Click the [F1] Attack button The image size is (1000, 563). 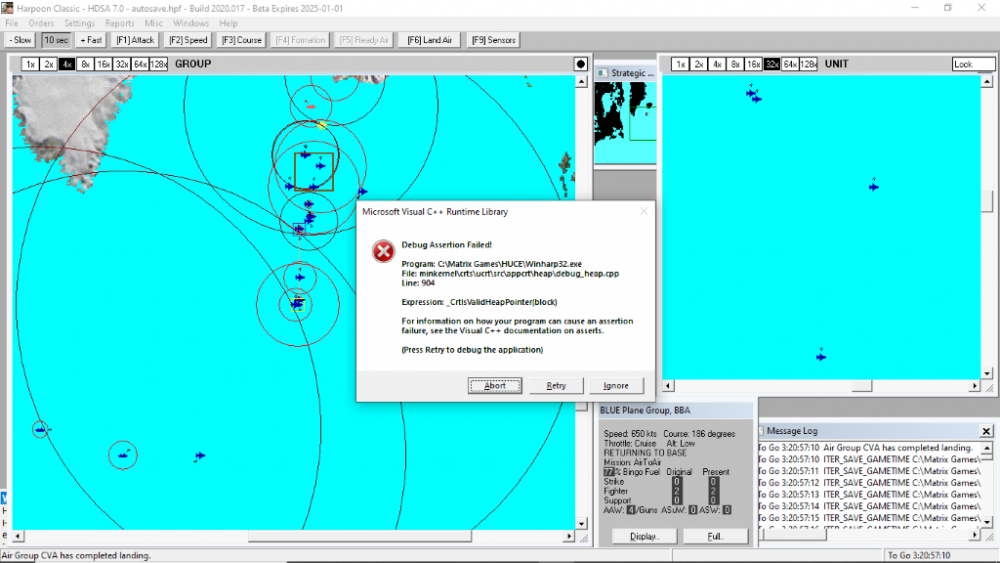(135, 40)
